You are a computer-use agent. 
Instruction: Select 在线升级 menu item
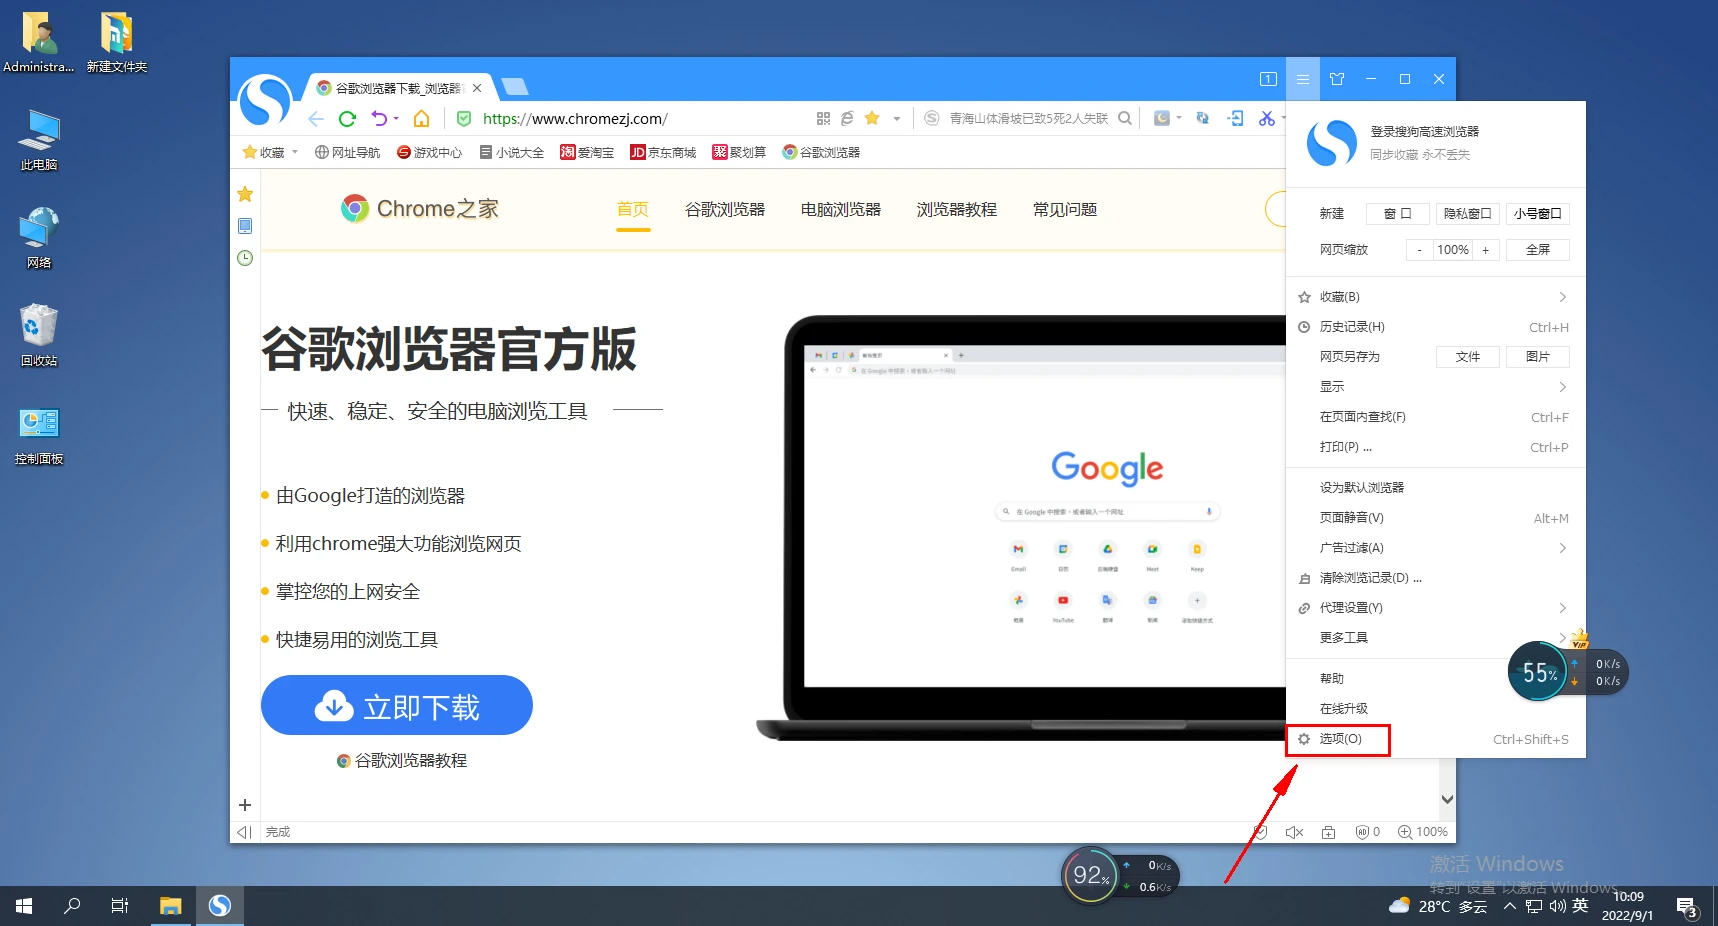tap(1435, 708)
